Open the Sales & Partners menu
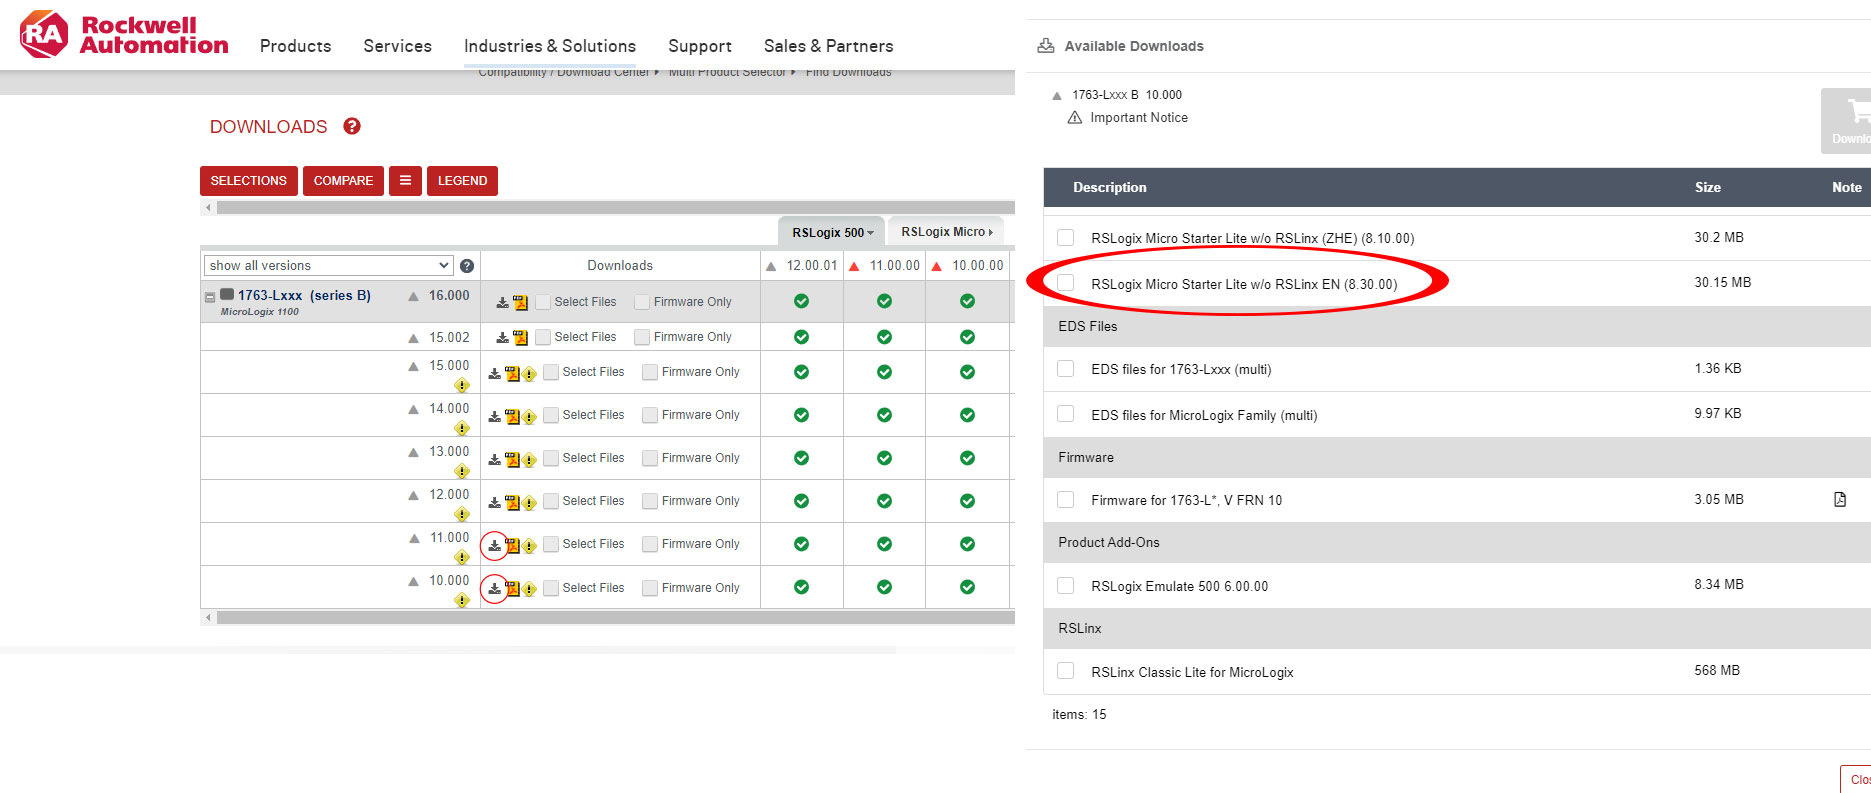 (828, 46)
